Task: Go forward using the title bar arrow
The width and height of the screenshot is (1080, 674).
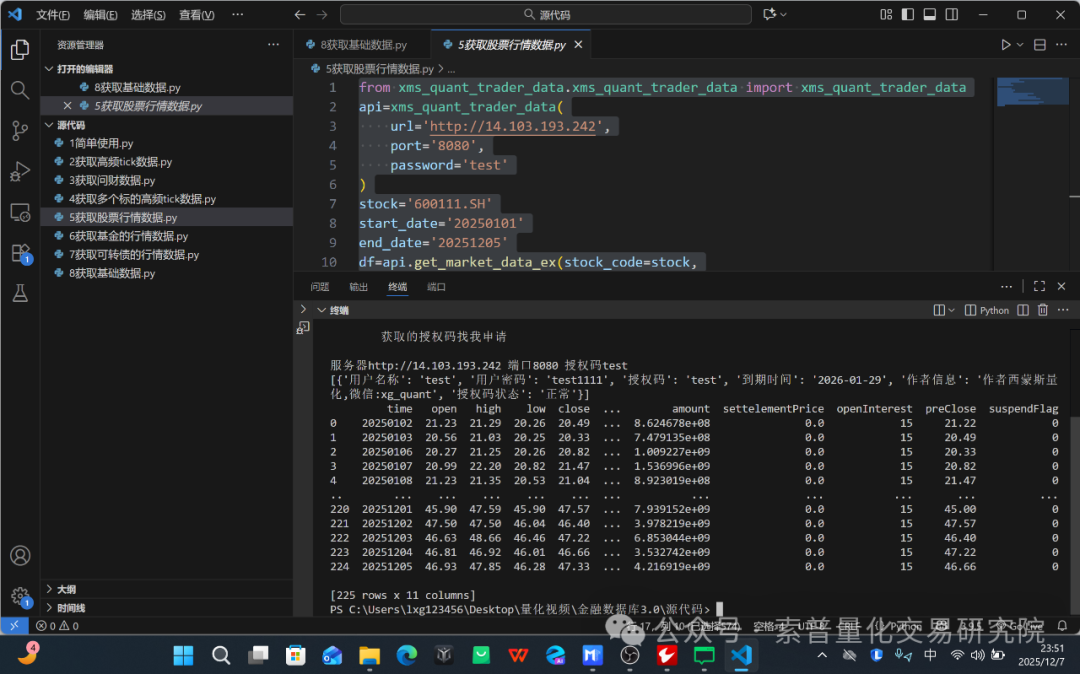Action: (x=322, y=14)
